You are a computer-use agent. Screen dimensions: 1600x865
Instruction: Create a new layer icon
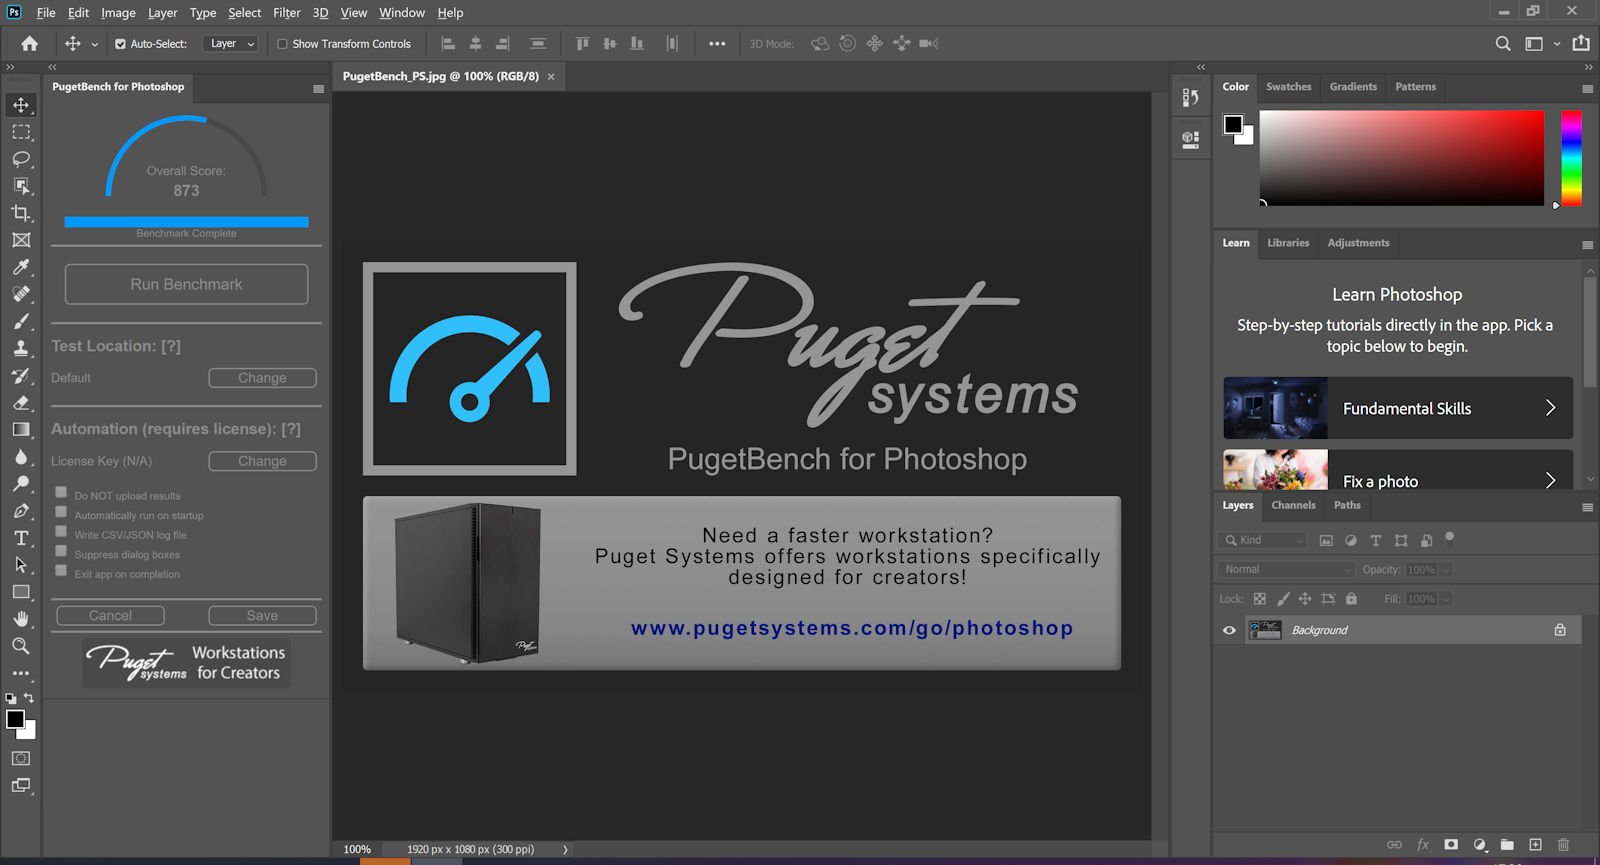click(1535, 845)
